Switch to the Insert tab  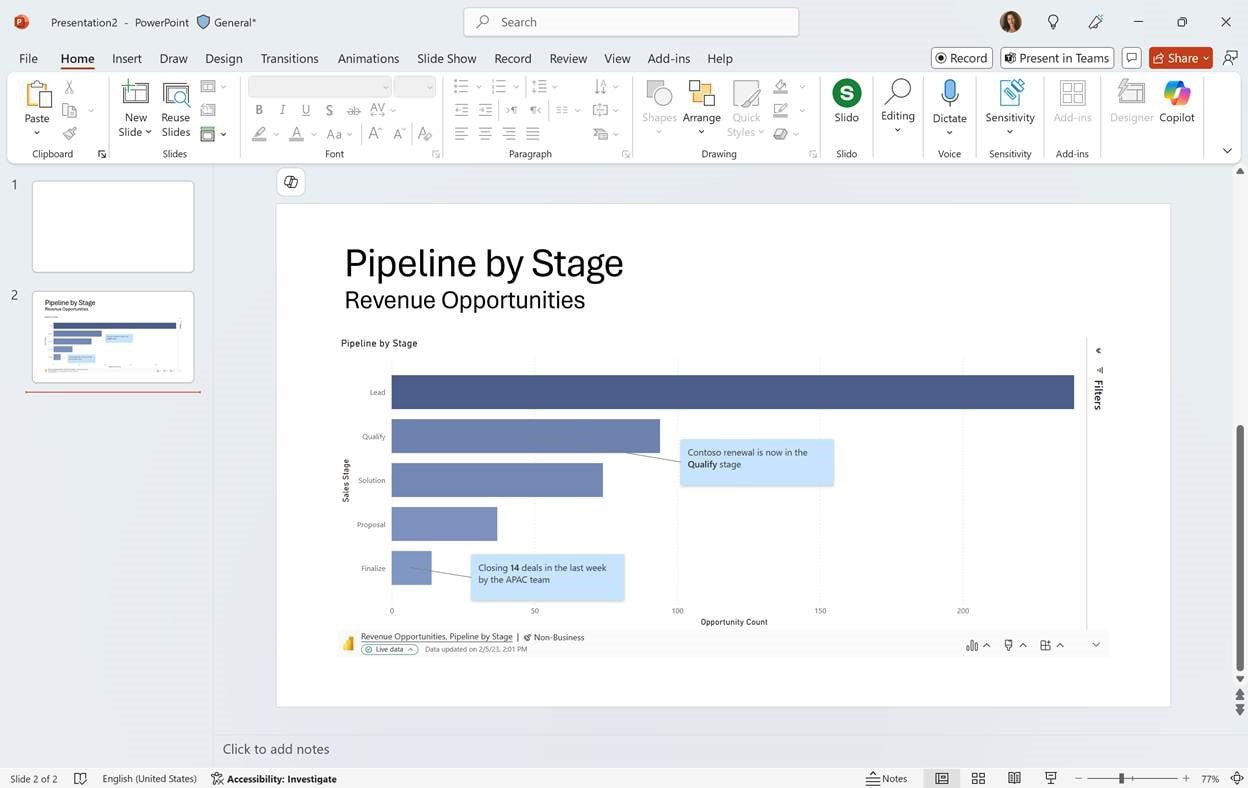pyautogui.click(x=127, y=58)
